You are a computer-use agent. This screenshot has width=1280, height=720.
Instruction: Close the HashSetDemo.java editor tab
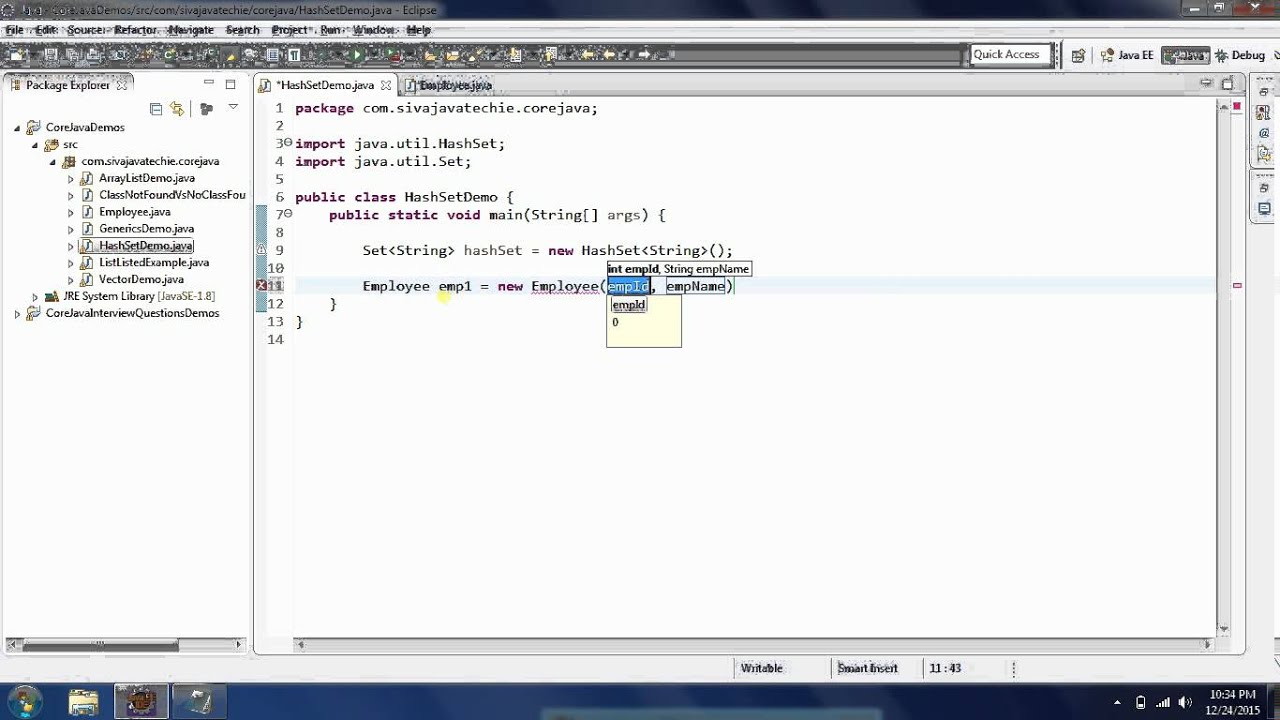tap(384, 85)
